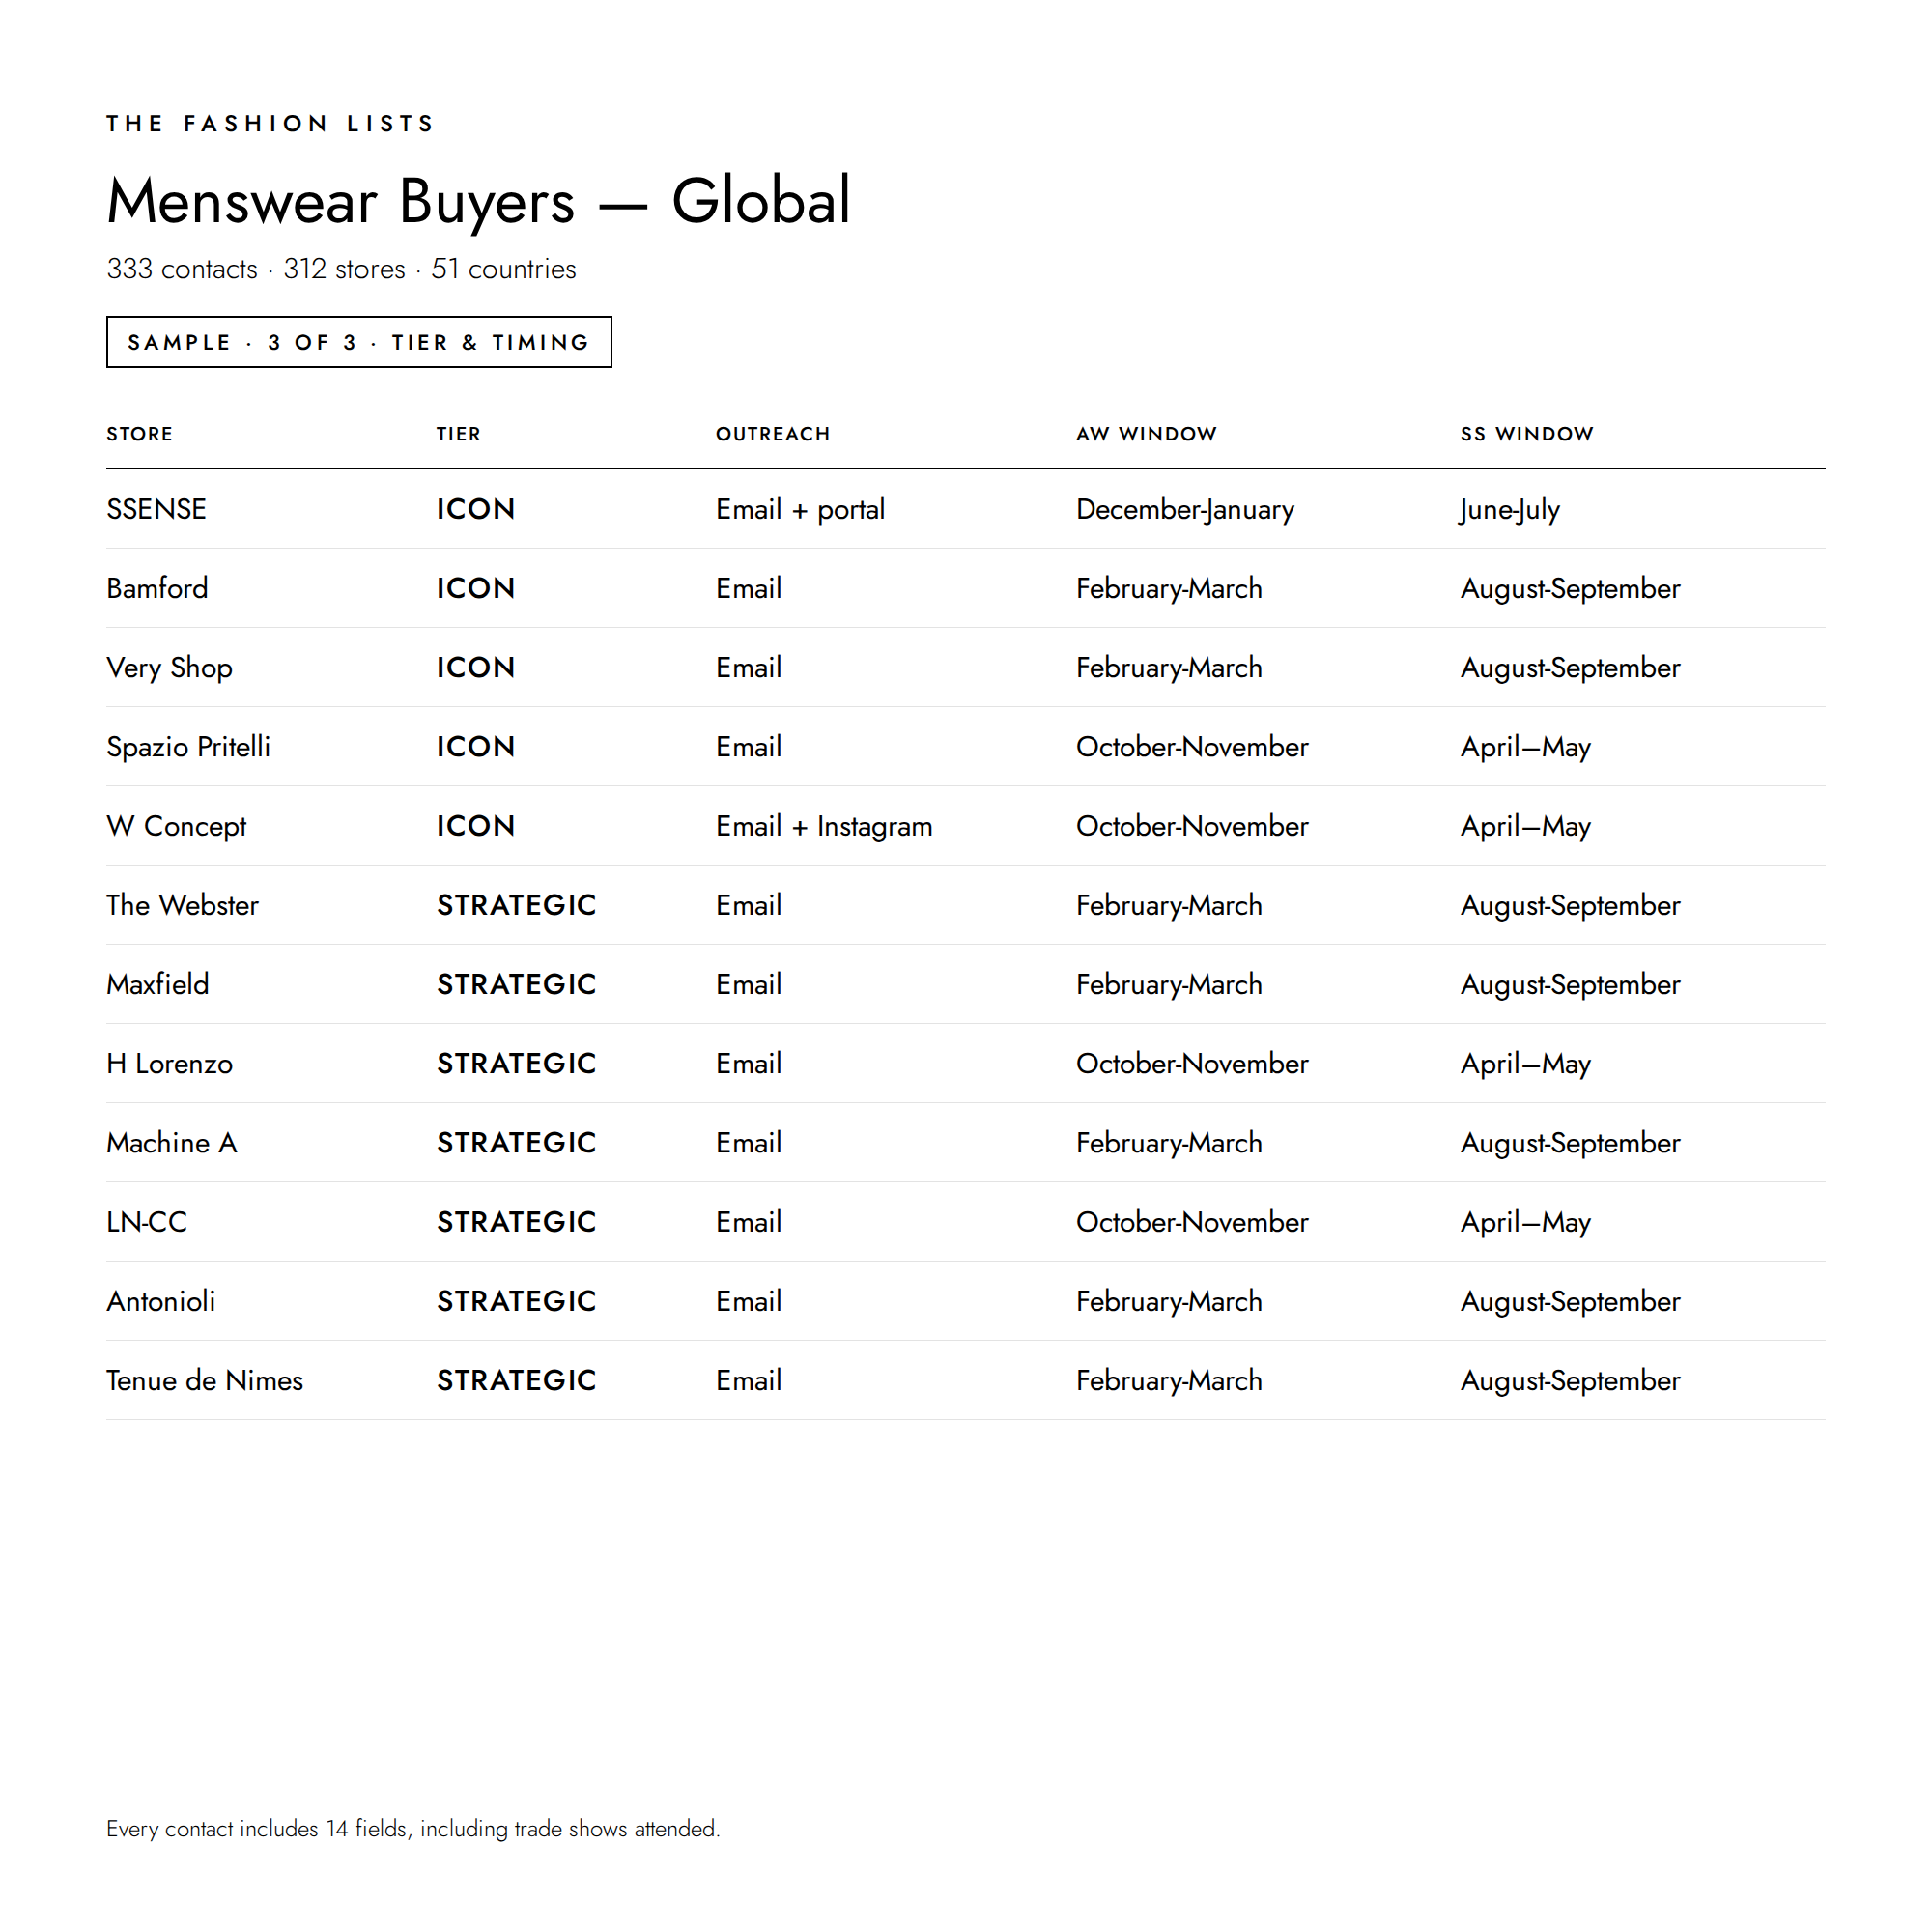Click the sample tier & timing badge
The height and width of the screenshot is (1932, 1932).
(x=359, y=342)
